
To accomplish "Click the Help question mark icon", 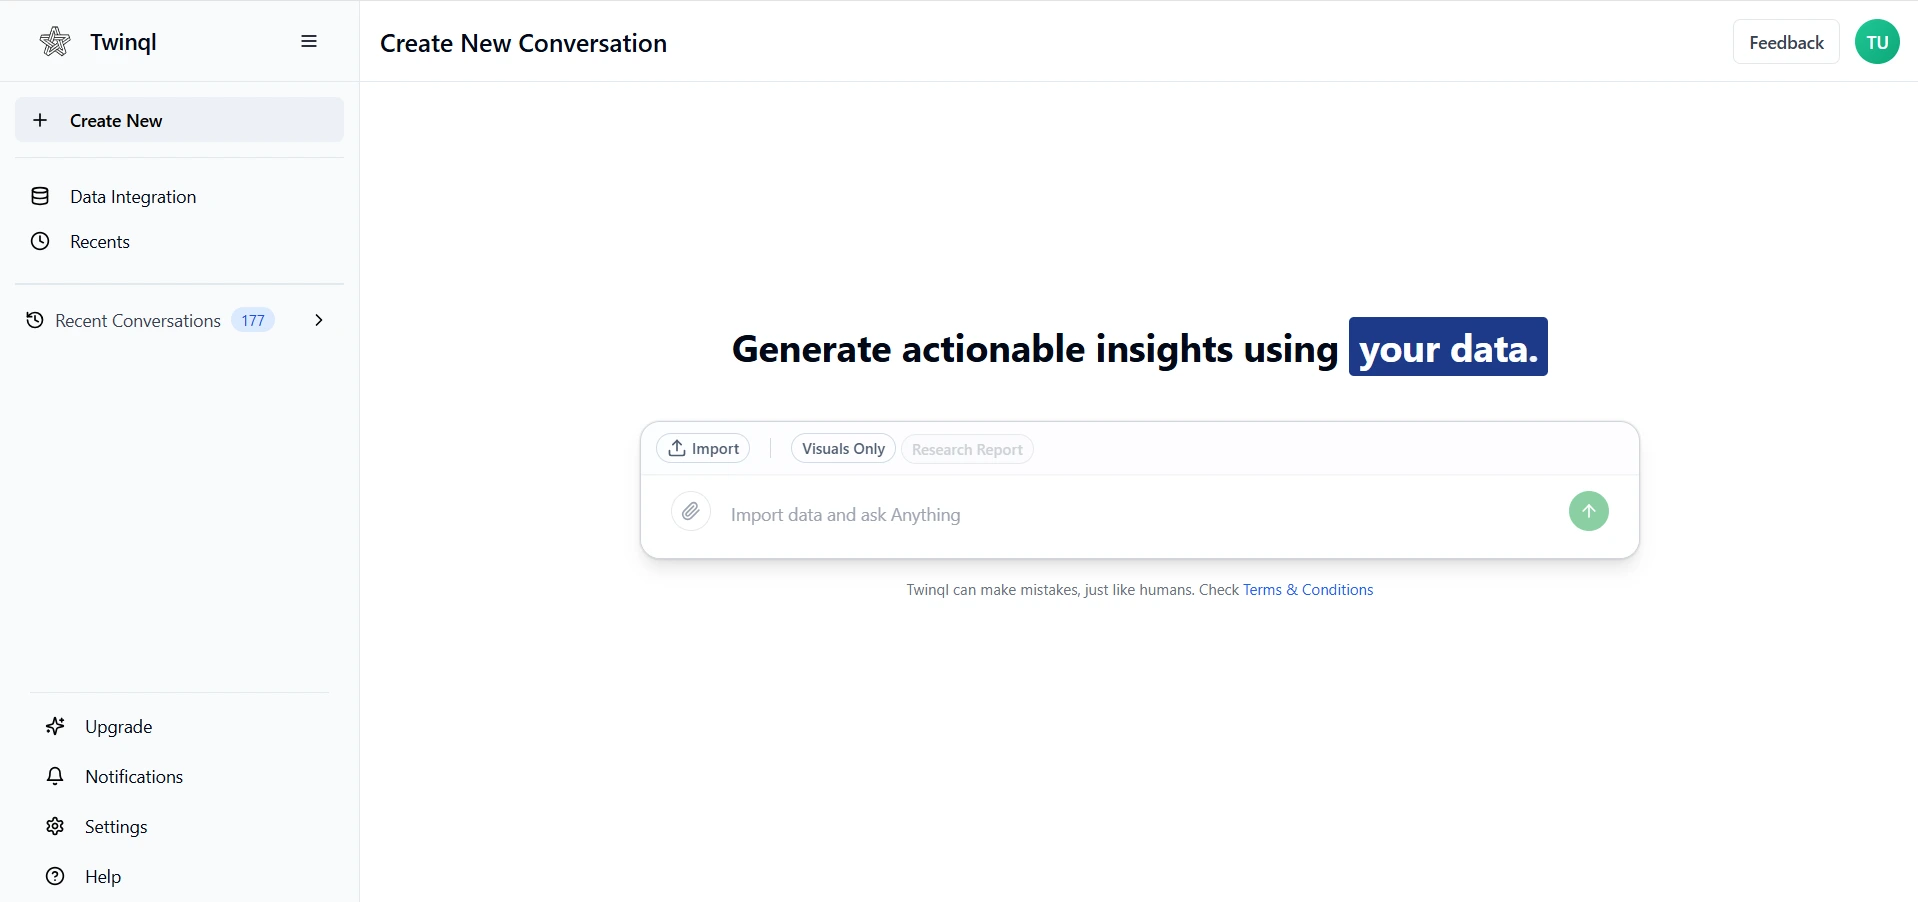I will 55,876.
